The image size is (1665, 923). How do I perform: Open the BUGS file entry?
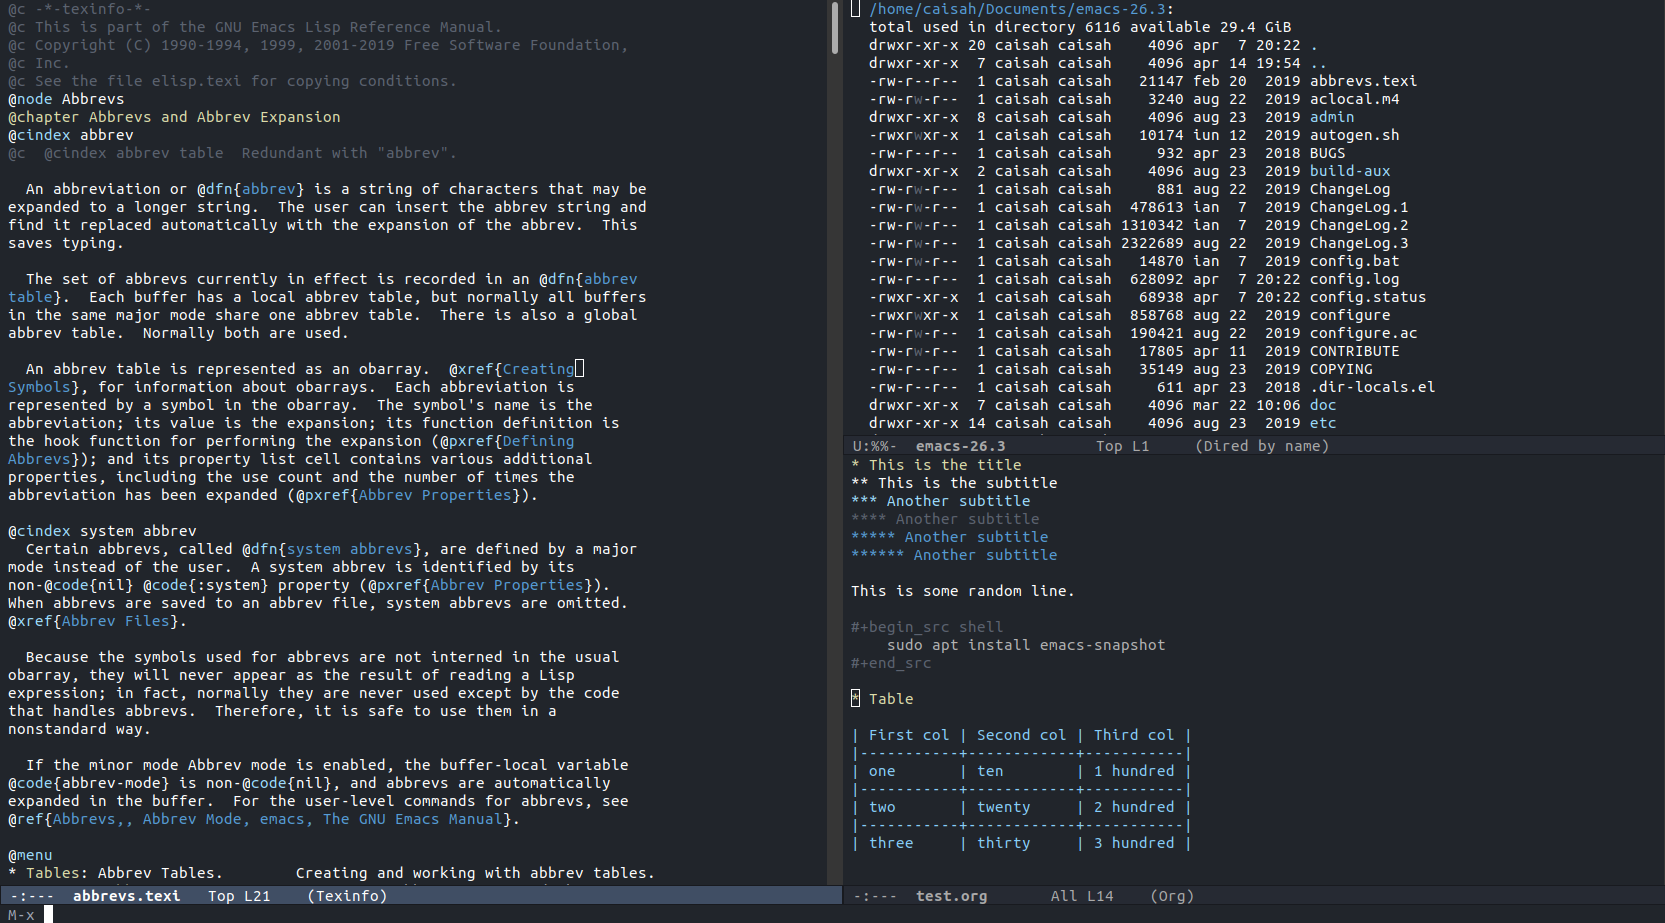(x=1327, y=153)
